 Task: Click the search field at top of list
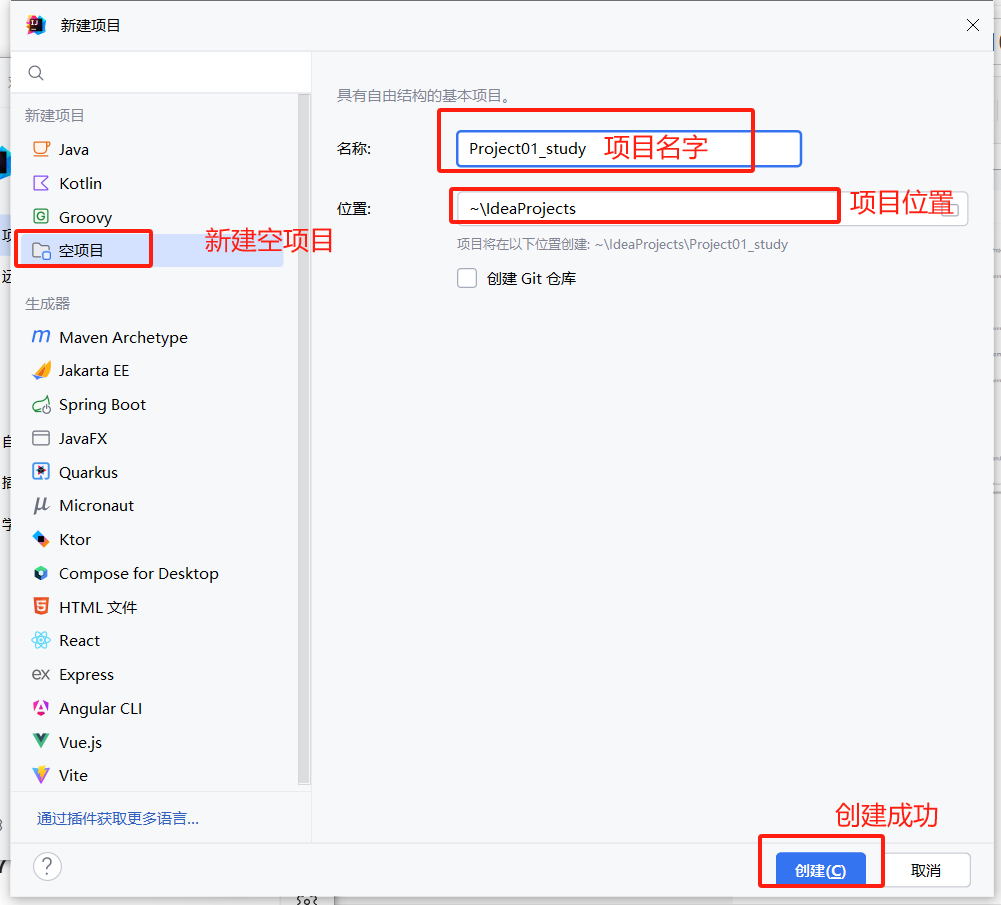tap(161, 73)
